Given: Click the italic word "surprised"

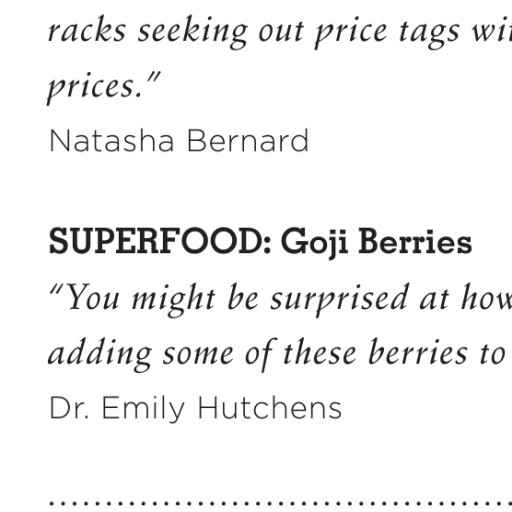Looking at the screenshot, I should coord(339,299).
